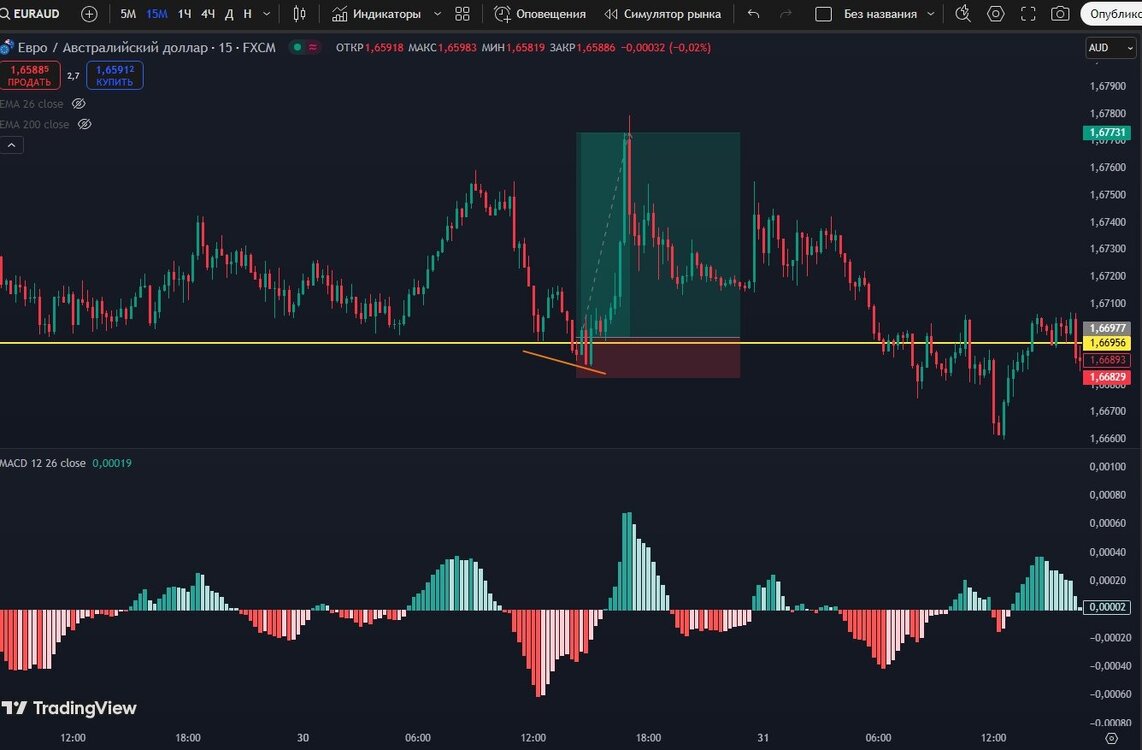Select the Д daily timeframe

point(229,14)
